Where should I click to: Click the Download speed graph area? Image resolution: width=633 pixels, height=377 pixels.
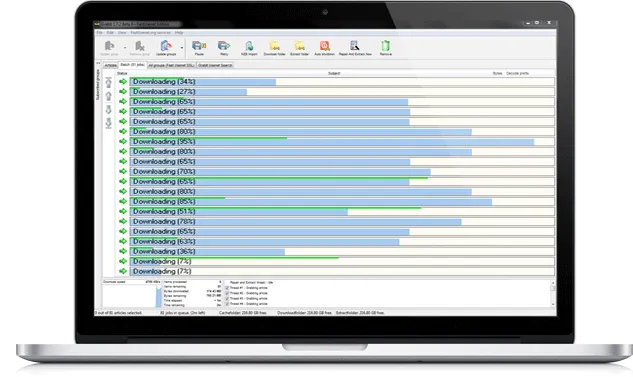tap(132, 296)
